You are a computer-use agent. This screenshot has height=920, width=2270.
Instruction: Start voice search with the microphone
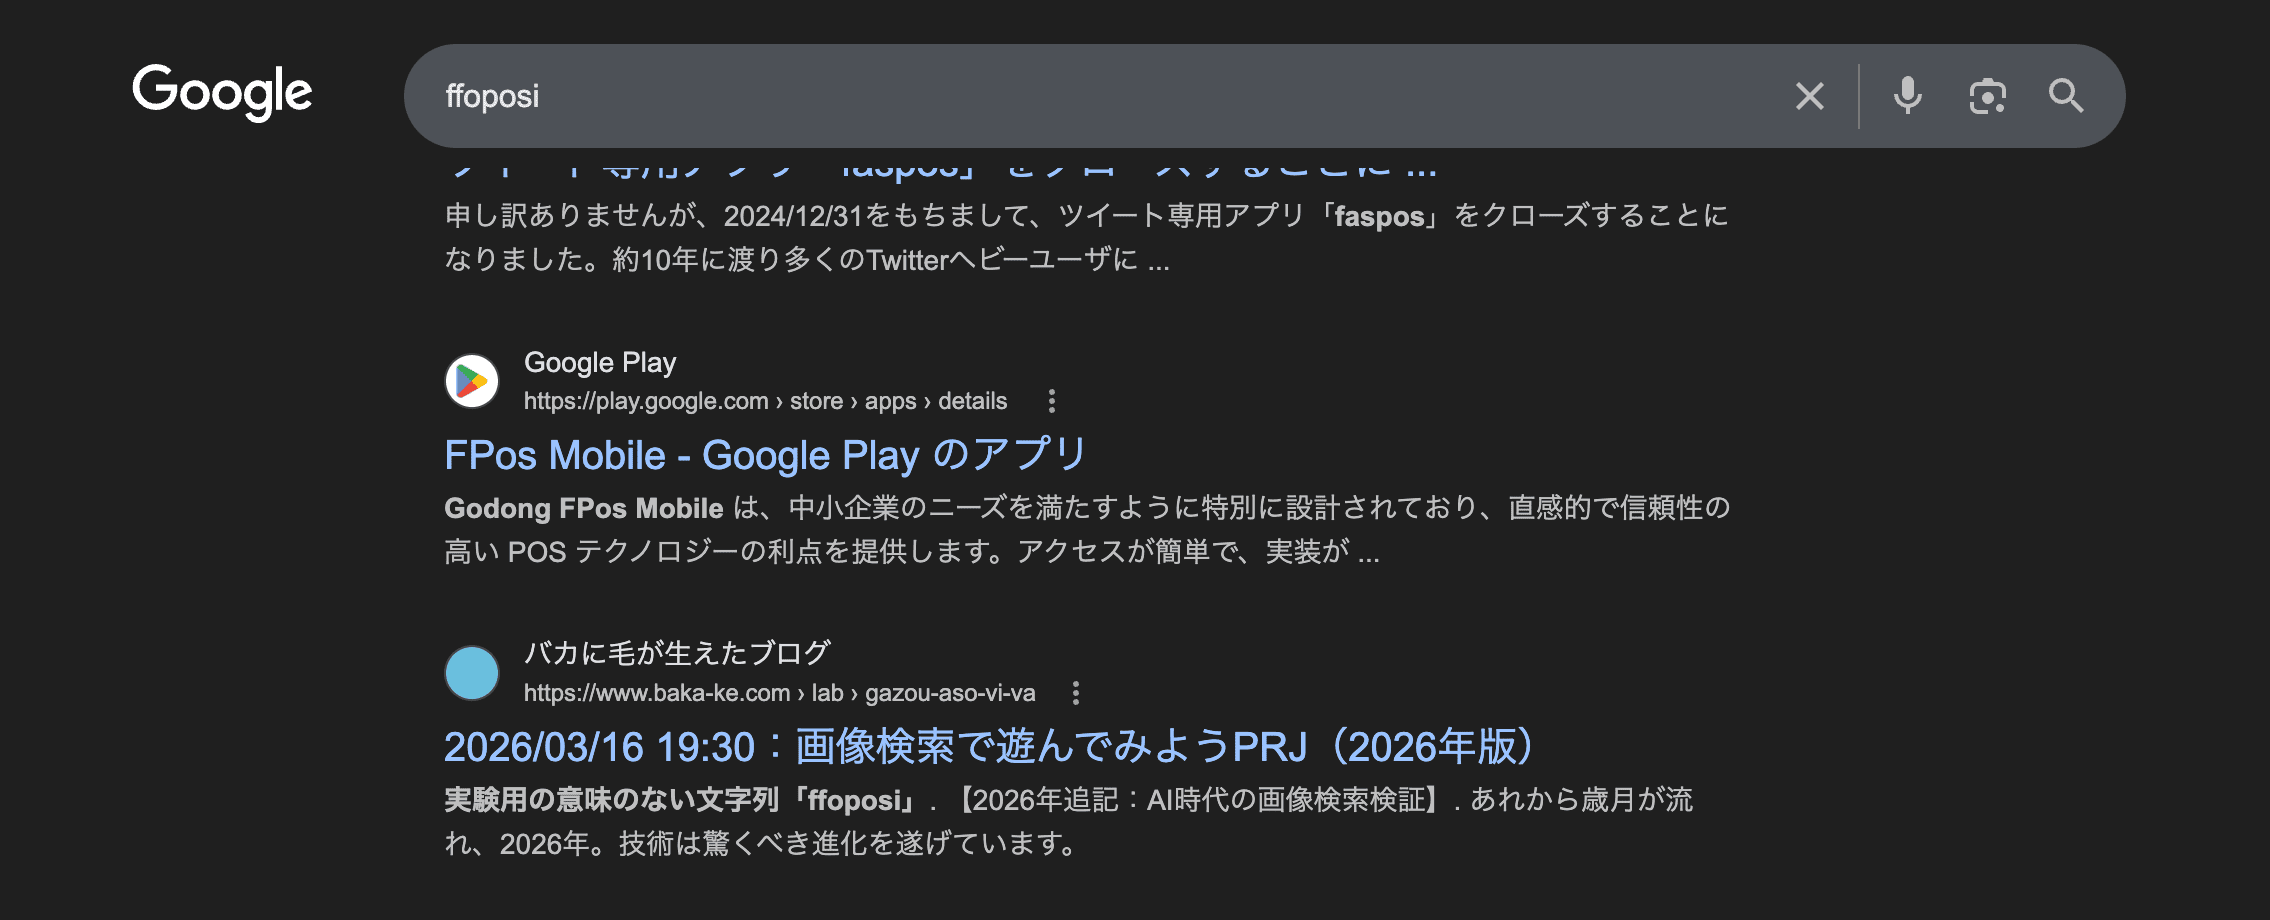(x=1907, y=96)
